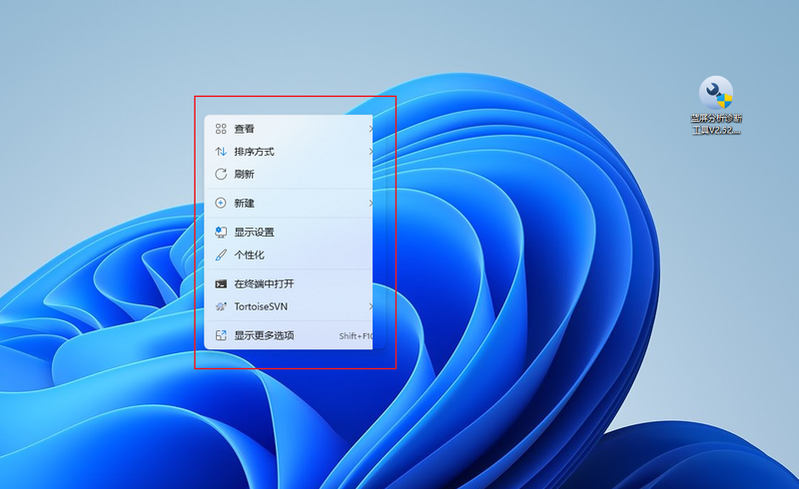Click the paintbrush icon for 个性化
The image size is (799, 489).
[x=221, y=255]
